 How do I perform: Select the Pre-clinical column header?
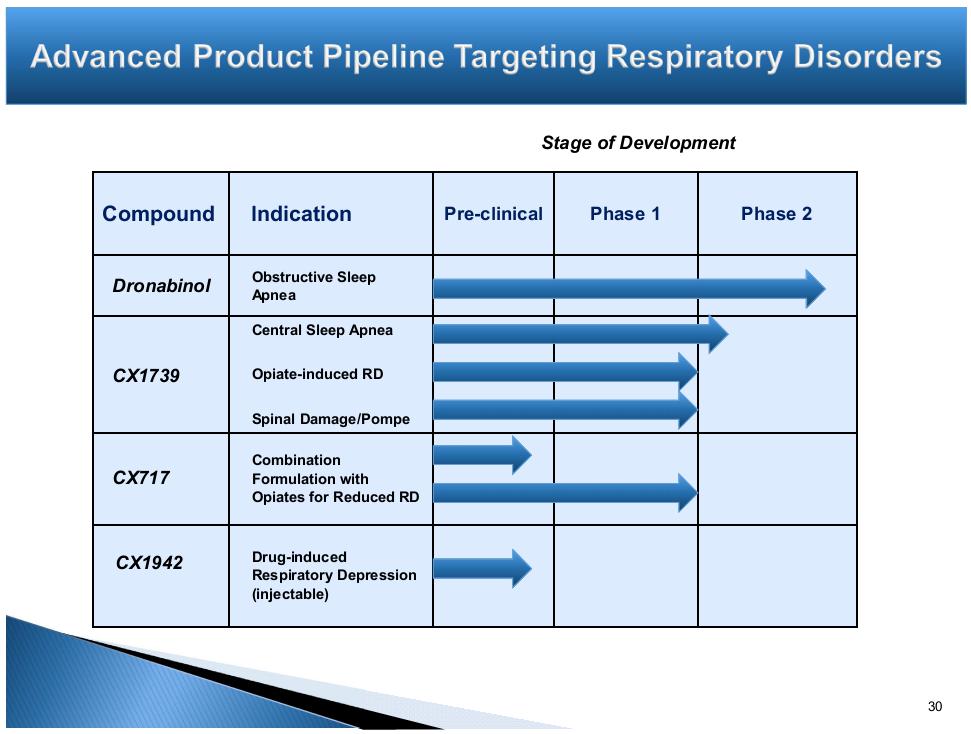point(493,214)
